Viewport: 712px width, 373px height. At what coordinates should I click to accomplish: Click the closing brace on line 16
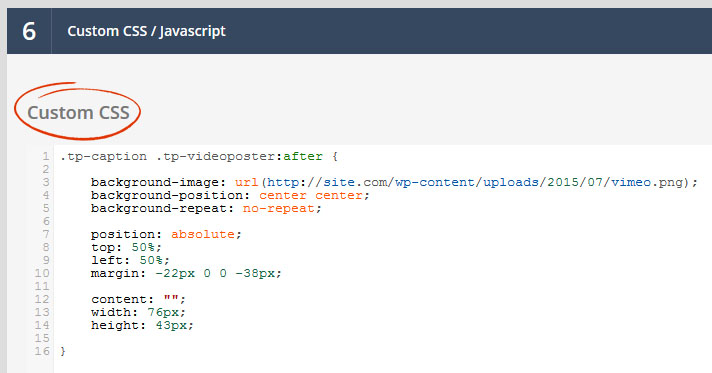63,351
